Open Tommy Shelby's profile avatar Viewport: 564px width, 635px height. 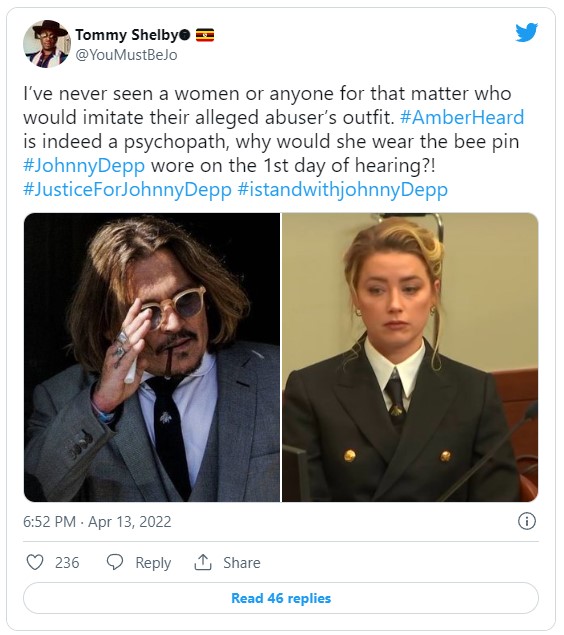(x=47, y=44)
